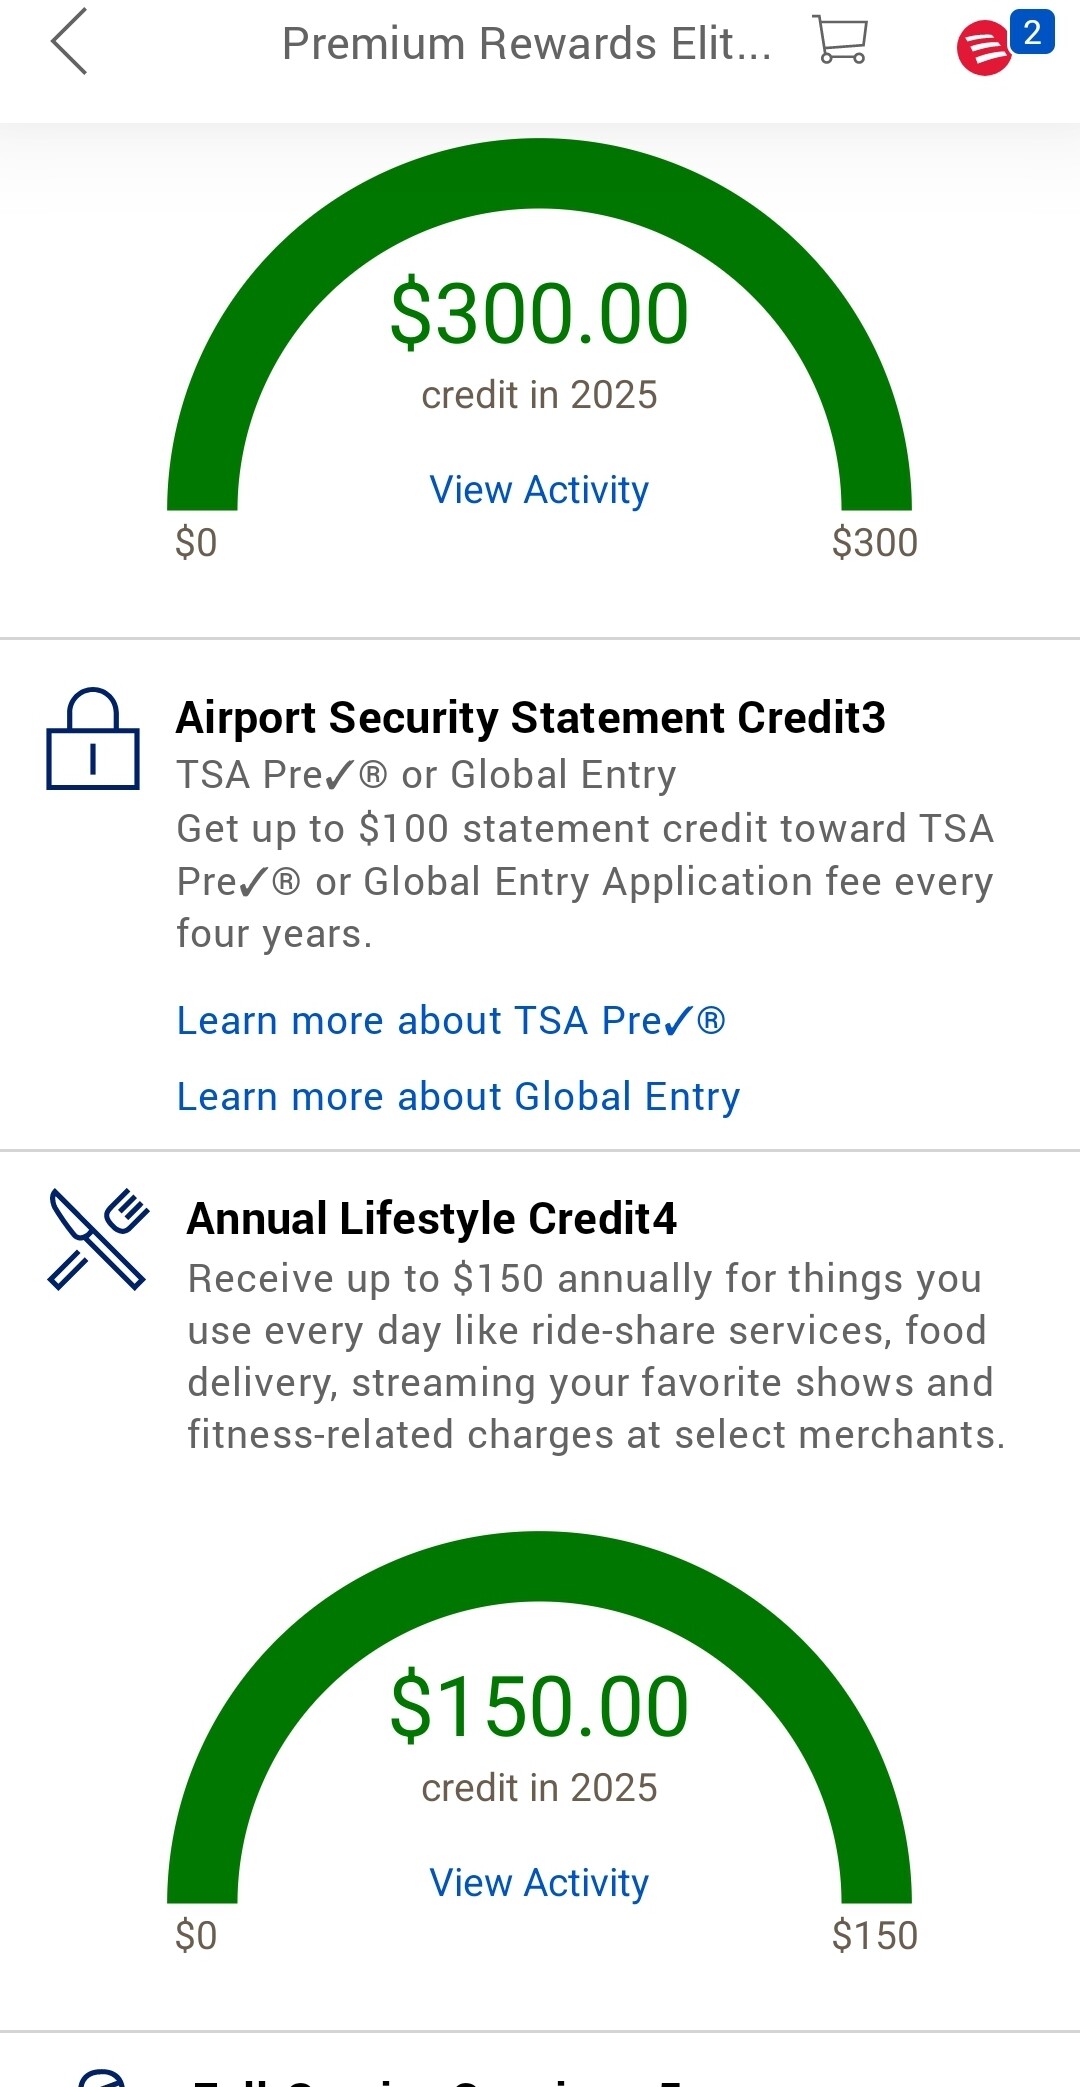
Task: Tap the $150.00 credit amount text
Action: (x=539, y=1707)
